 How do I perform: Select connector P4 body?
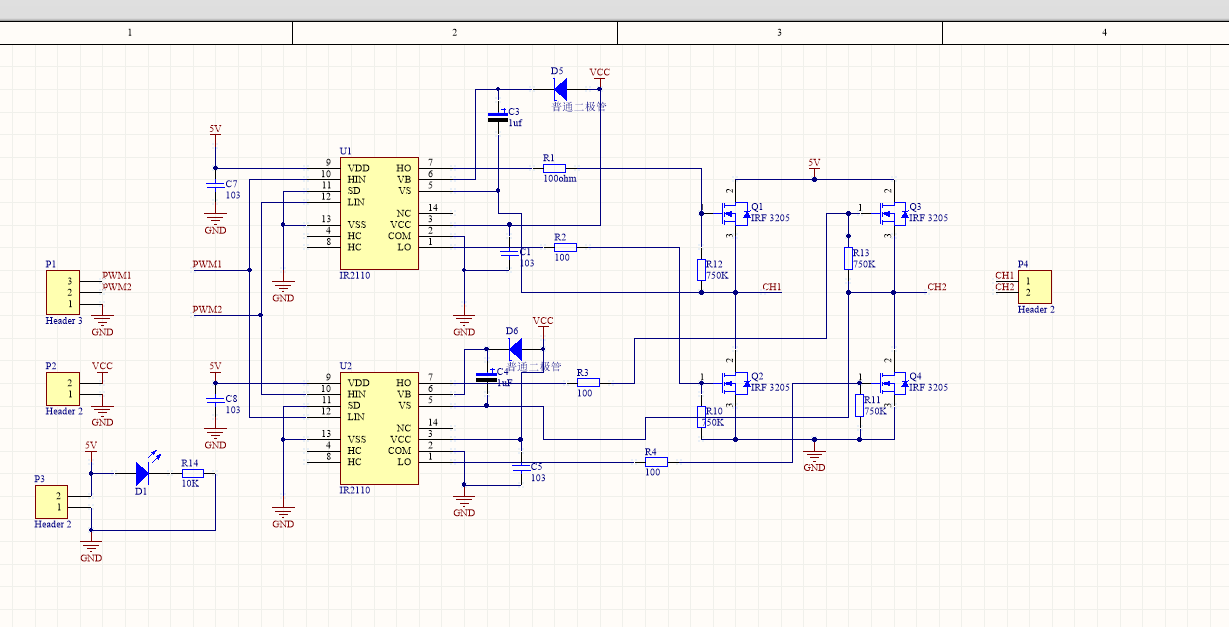(1034, 287)
